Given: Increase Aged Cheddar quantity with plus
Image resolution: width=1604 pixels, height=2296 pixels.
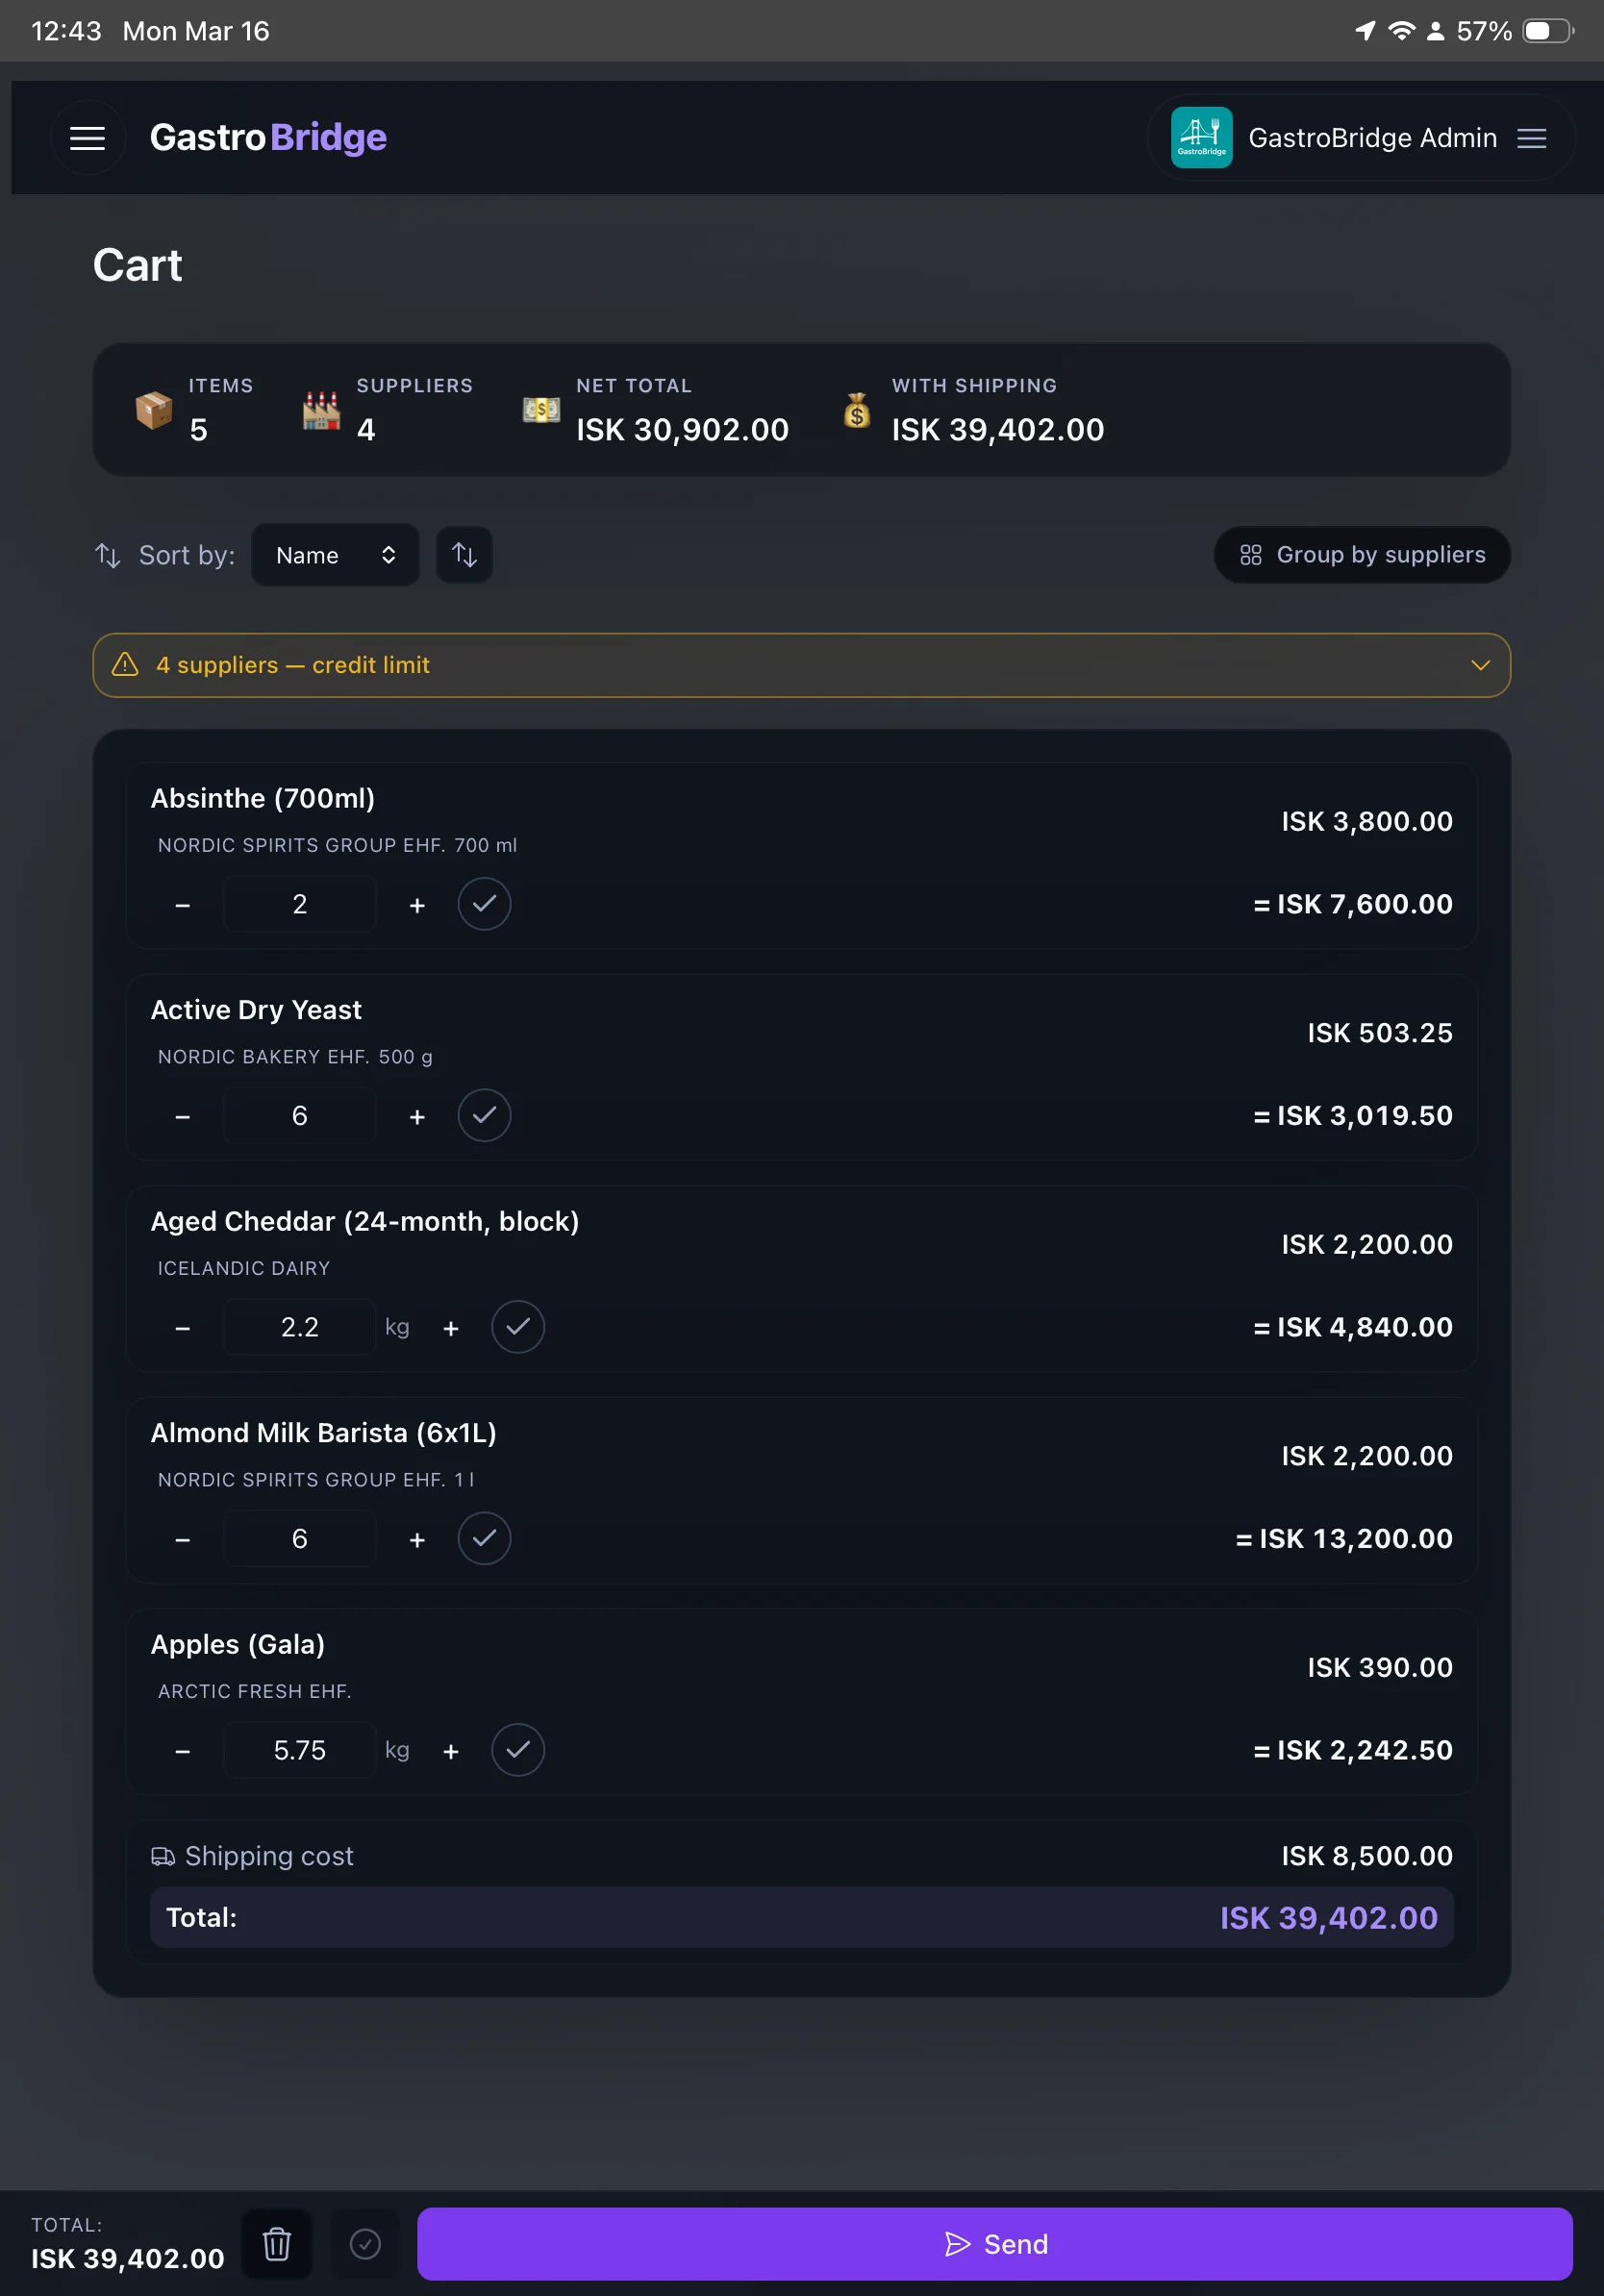Looking at the screenshot, I should pyautogui.click(x=451, y=1327).
